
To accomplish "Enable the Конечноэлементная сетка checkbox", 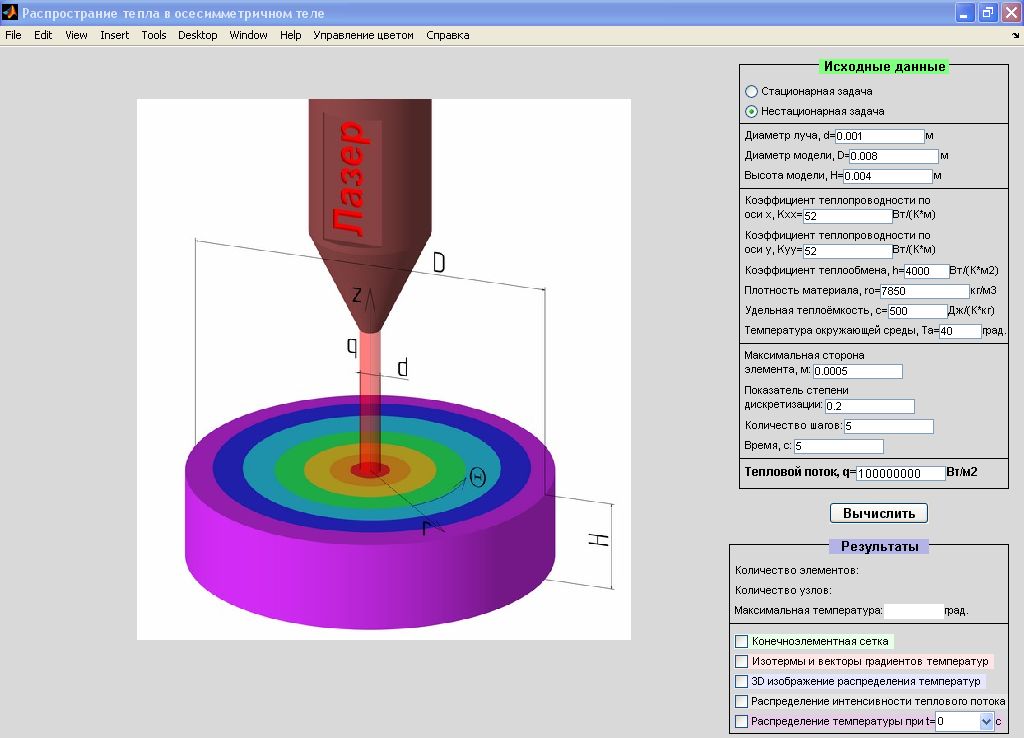I will [742, 641].
